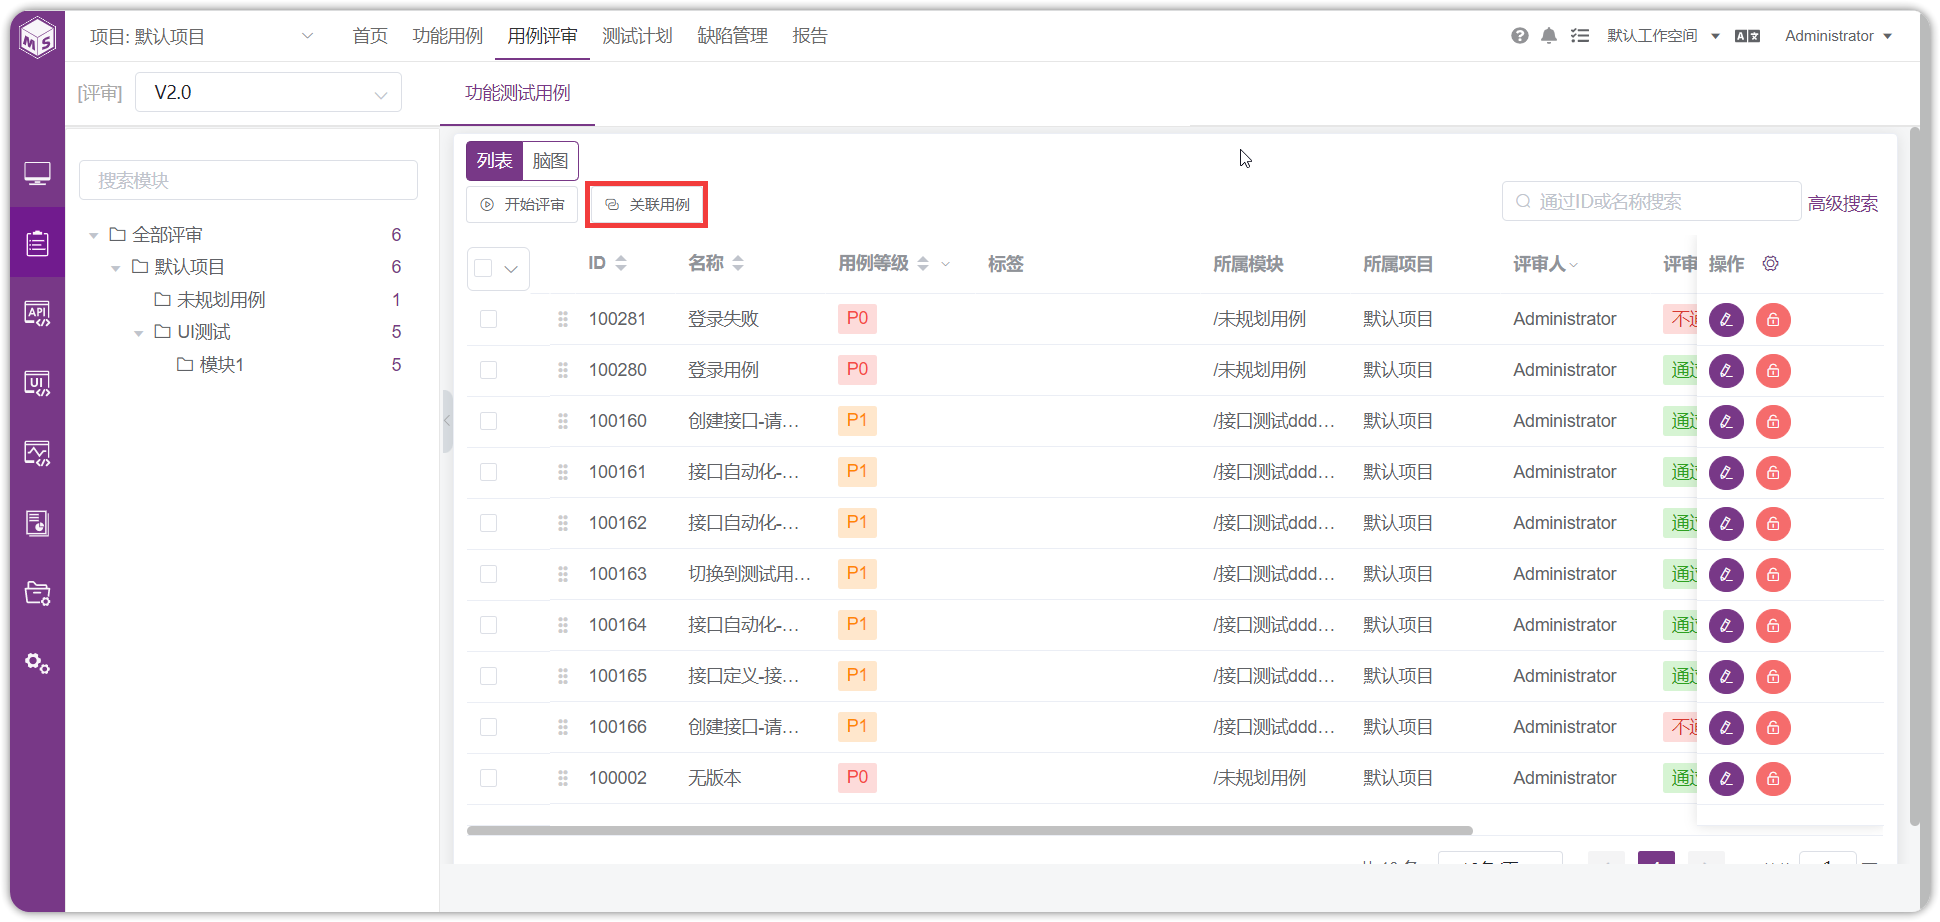Click the help question mark icon
1940x922 pixels.
click(x=1519, y=36)
